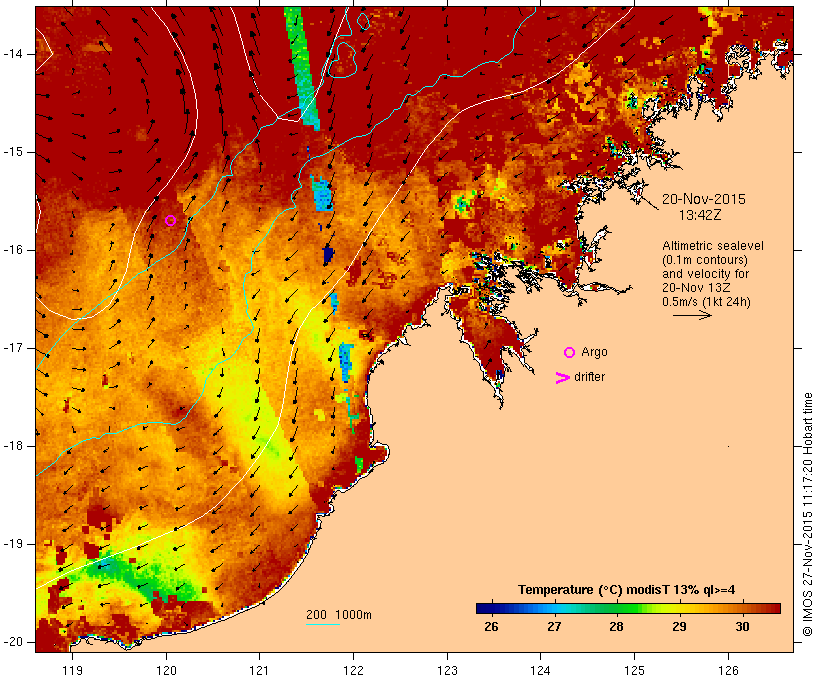Screen dimensions: 820x680
Task: Click the '(0.1m contours)' text
Action: 705,260
